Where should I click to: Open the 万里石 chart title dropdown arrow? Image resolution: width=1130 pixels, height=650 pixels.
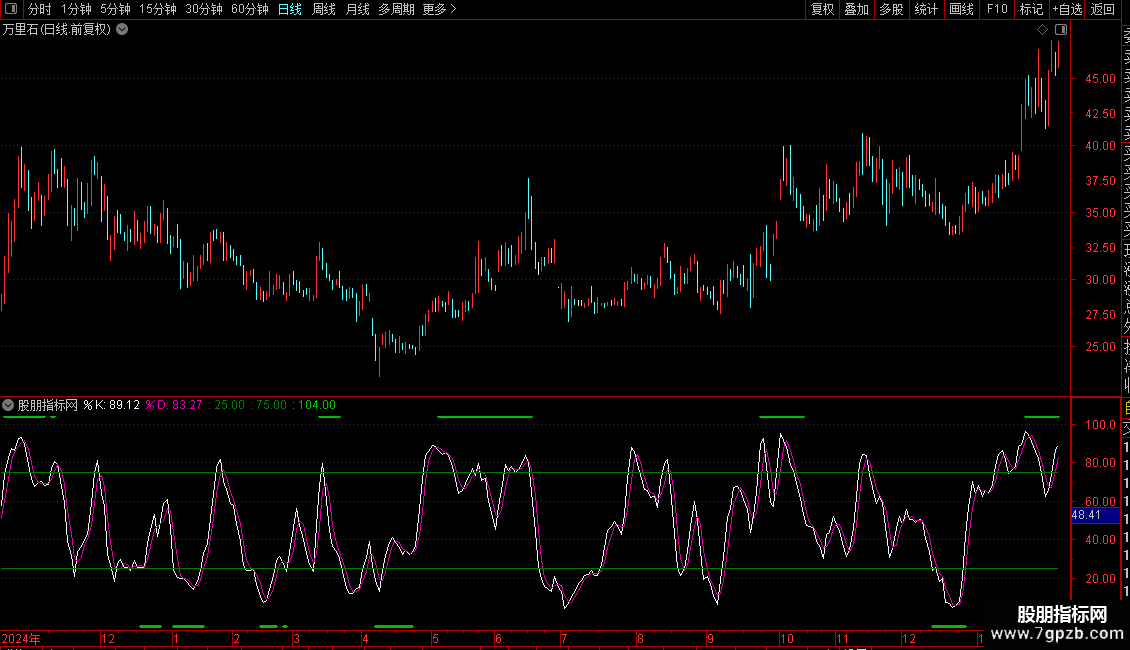point(123,30)
